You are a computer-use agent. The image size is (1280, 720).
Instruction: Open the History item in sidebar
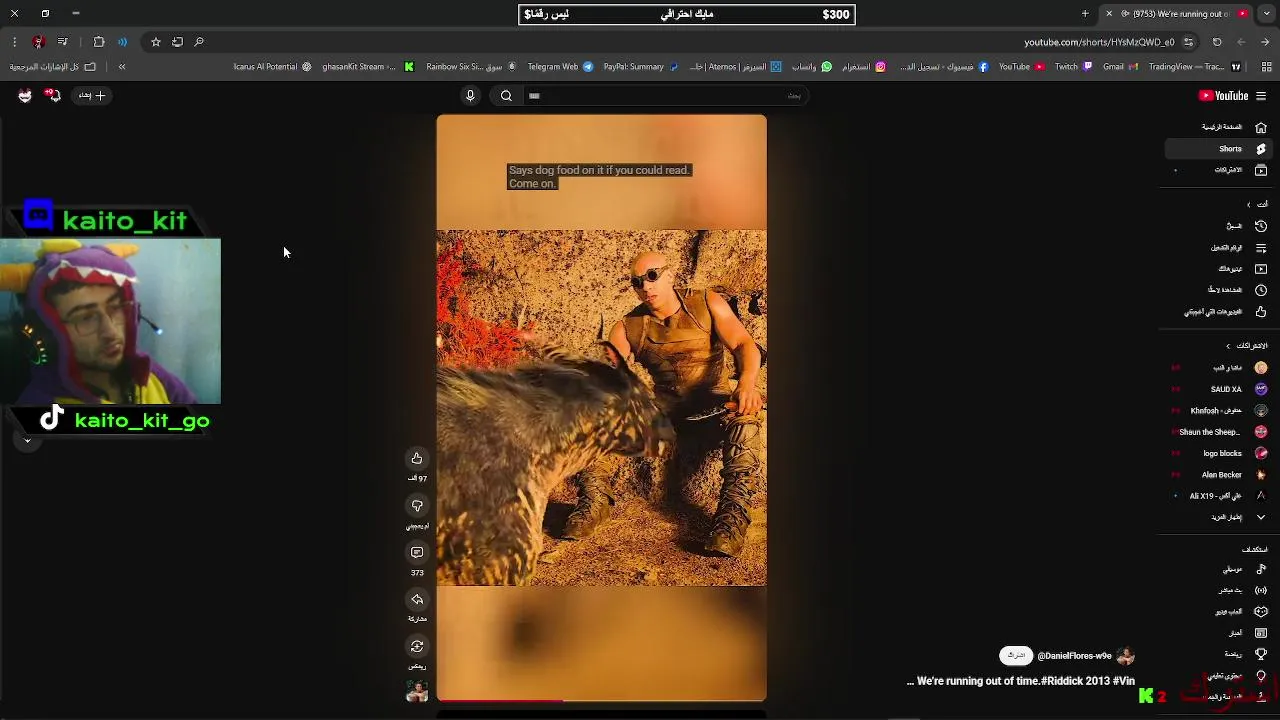1221,226
